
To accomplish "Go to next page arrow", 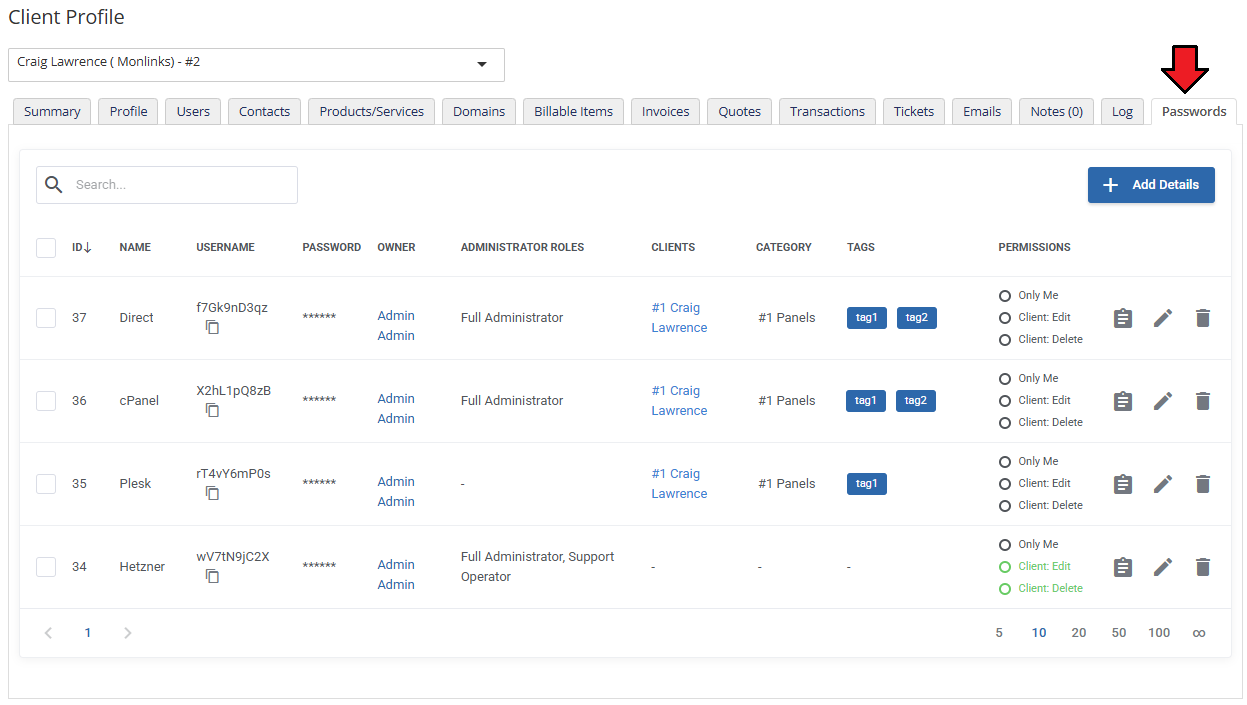I will [x=127, y=633].
